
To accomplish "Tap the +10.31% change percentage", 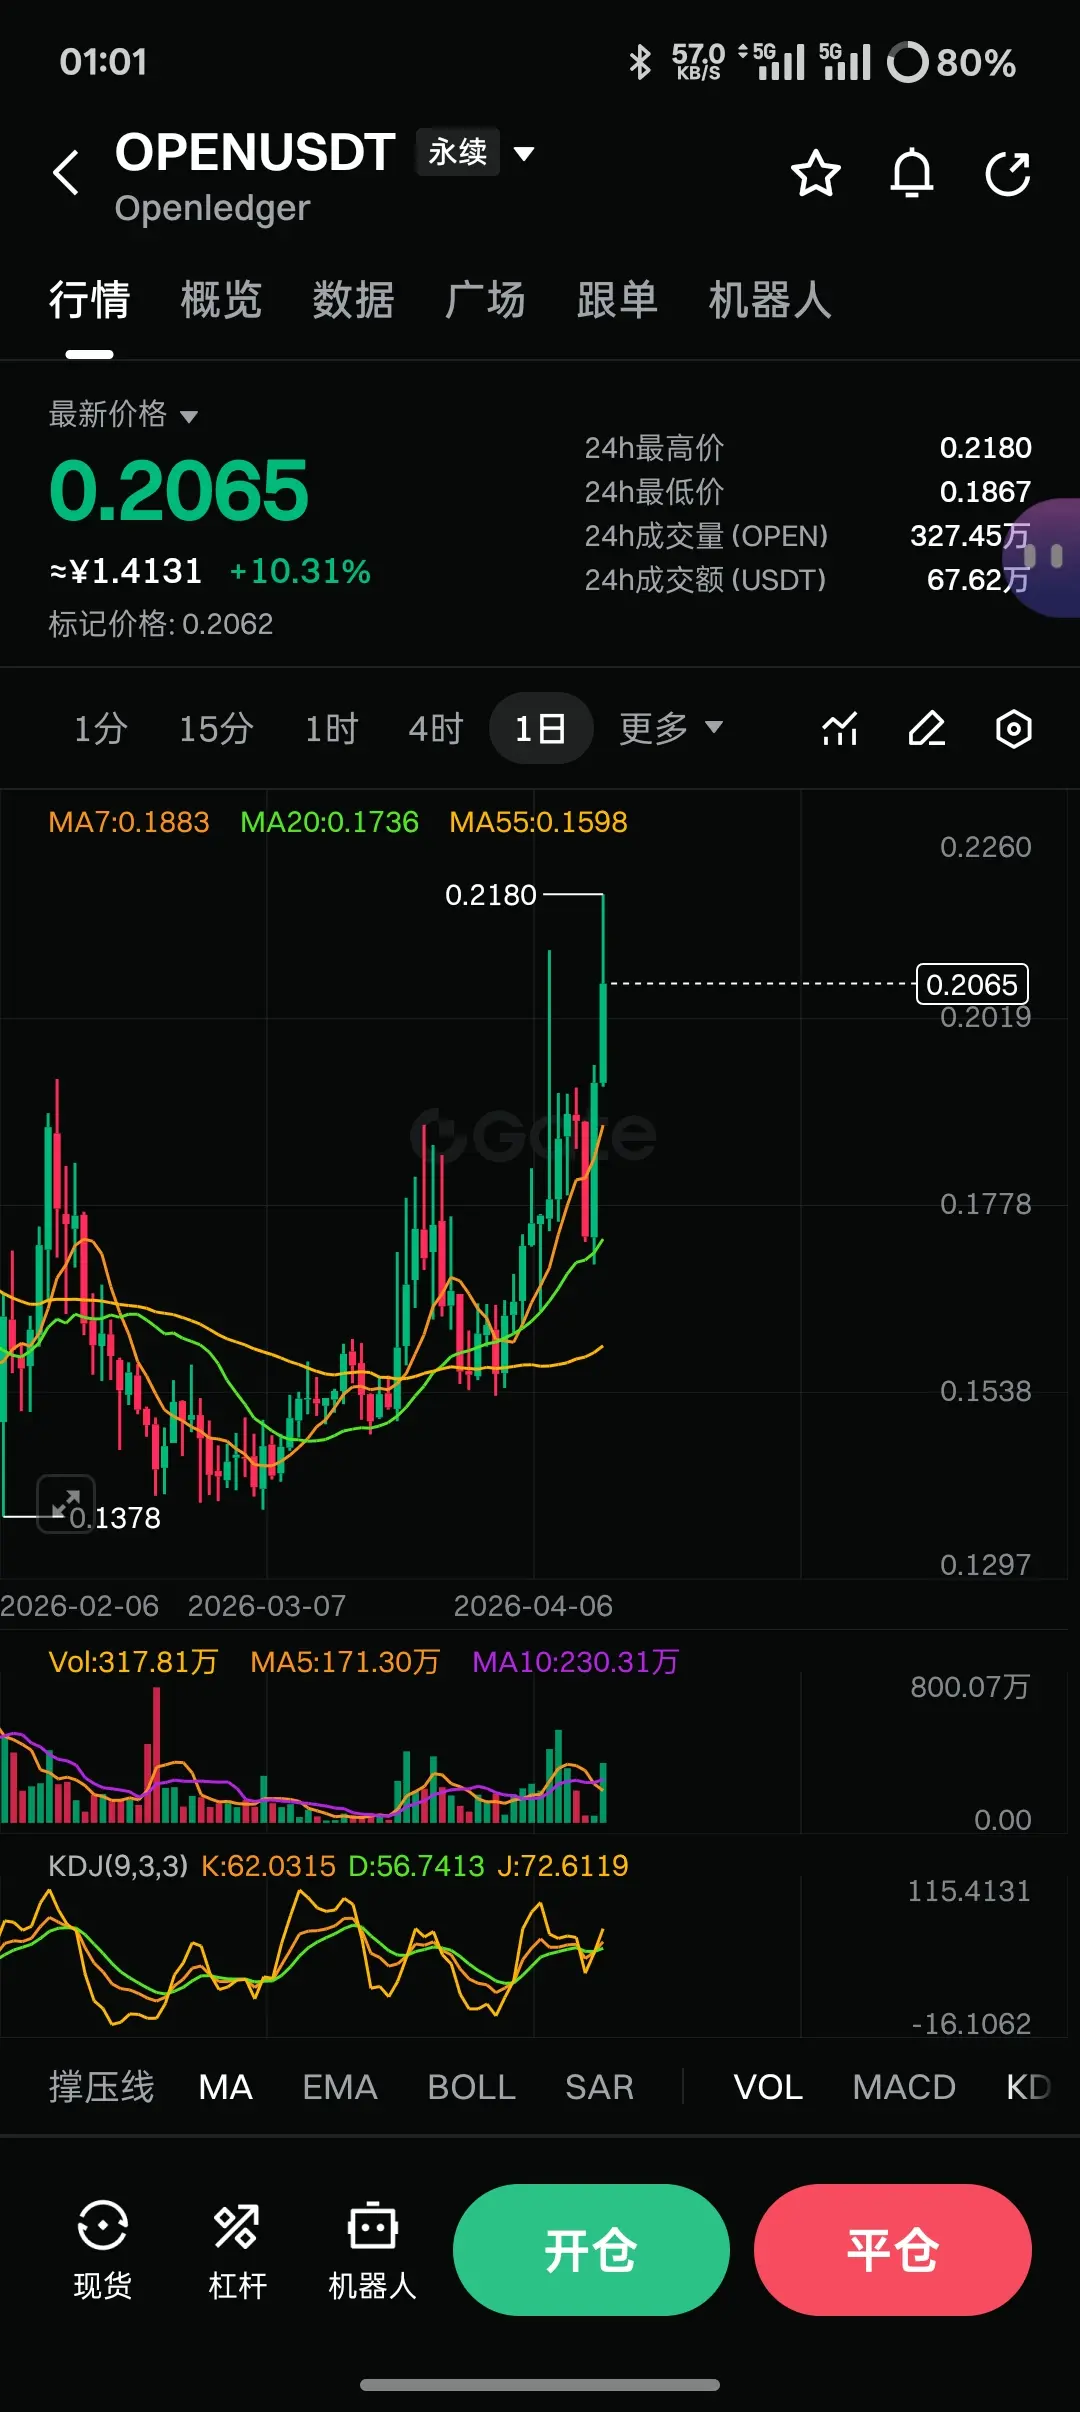I will click(x=300, y=571).
